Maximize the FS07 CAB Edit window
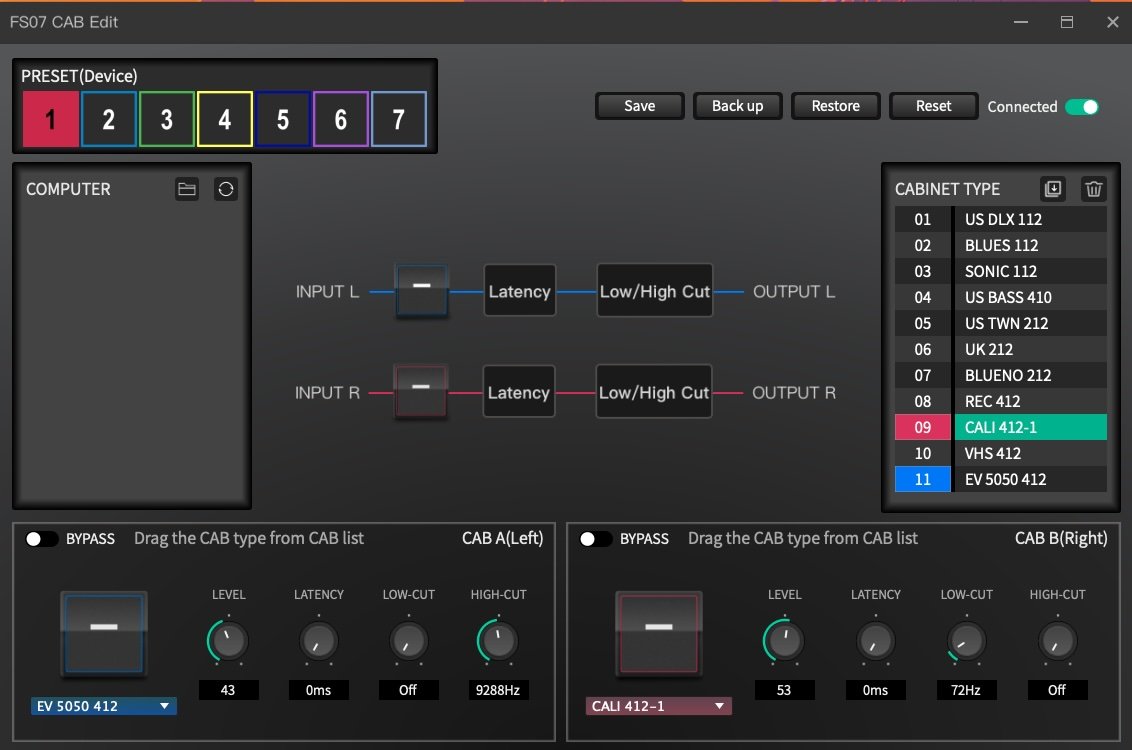The image size is (1132, 750). point(1066,22)
